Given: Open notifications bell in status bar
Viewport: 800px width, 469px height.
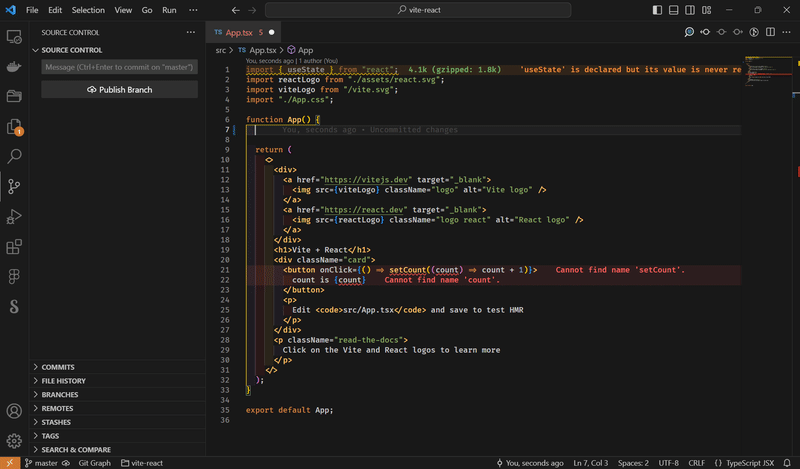Looking at the screenshot, I should [787, 463].
